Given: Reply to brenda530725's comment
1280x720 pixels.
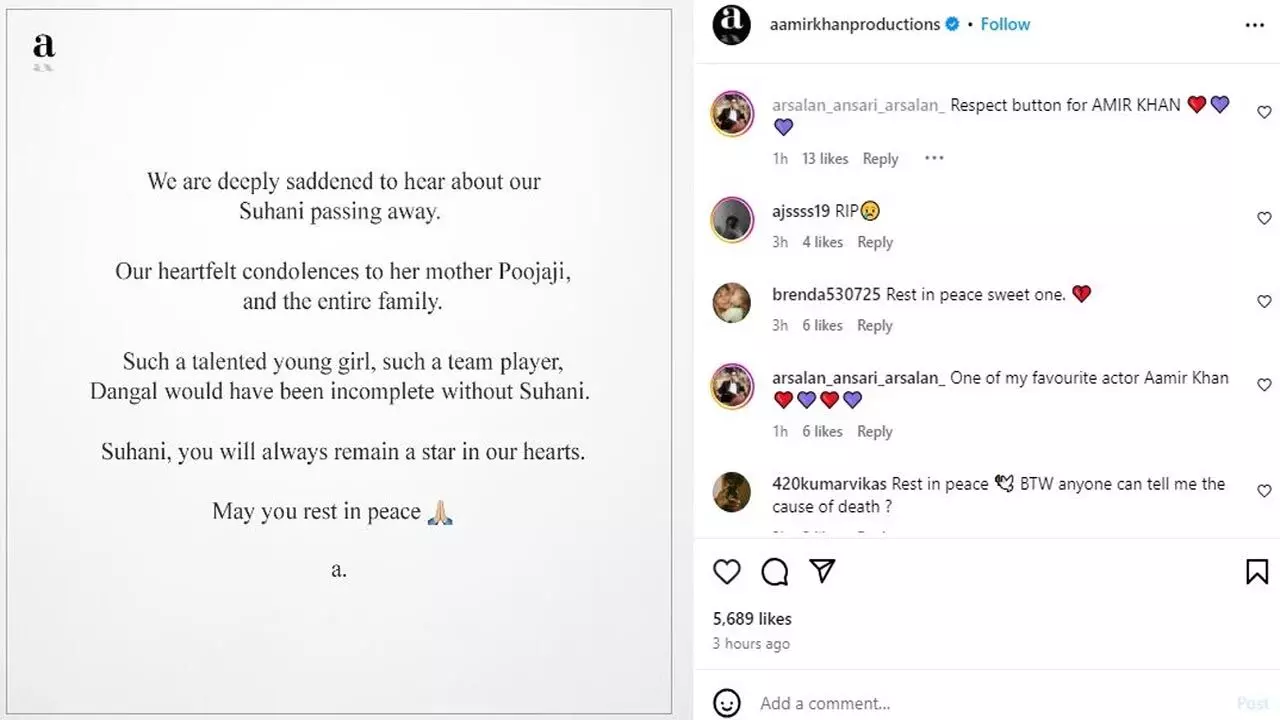Looking at the screenshot, I should point(875,325).
